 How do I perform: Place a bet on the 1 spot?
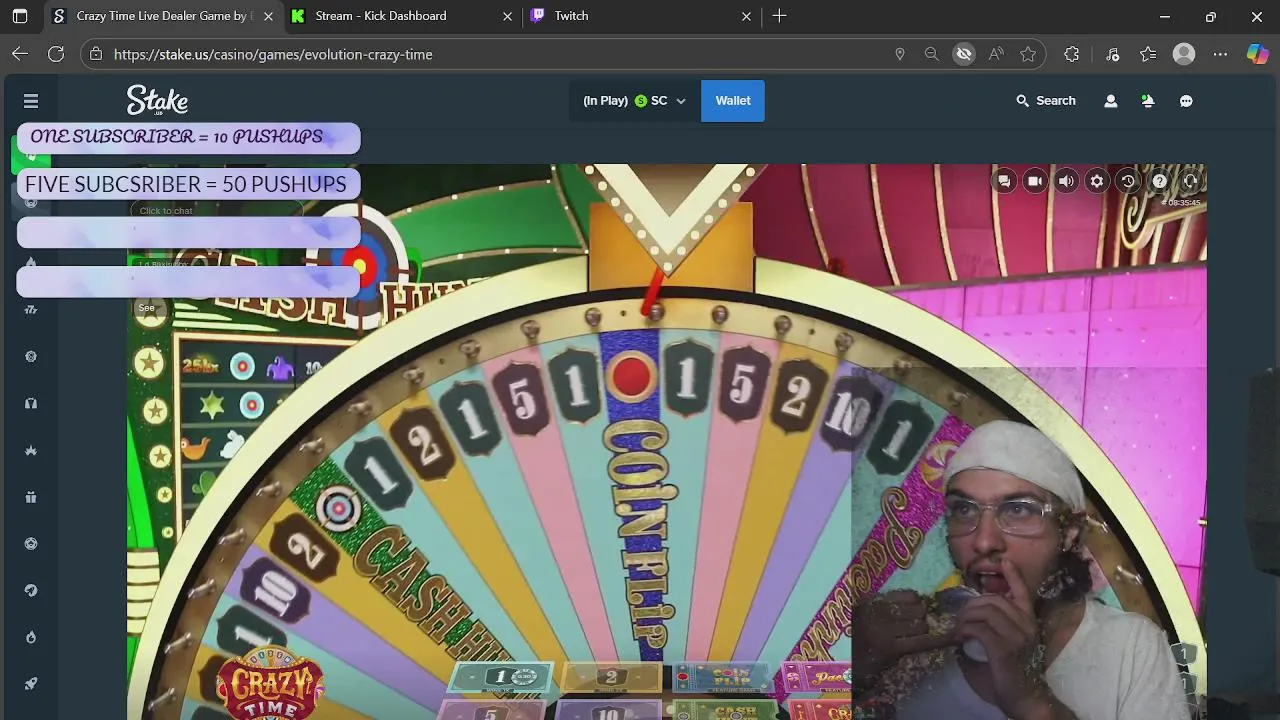pos(501,678)
